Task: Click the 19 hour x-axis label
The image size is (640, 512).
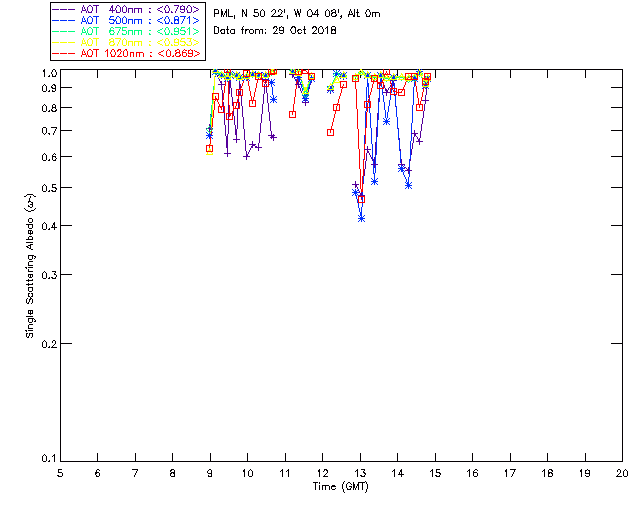Action: (585, 473)
